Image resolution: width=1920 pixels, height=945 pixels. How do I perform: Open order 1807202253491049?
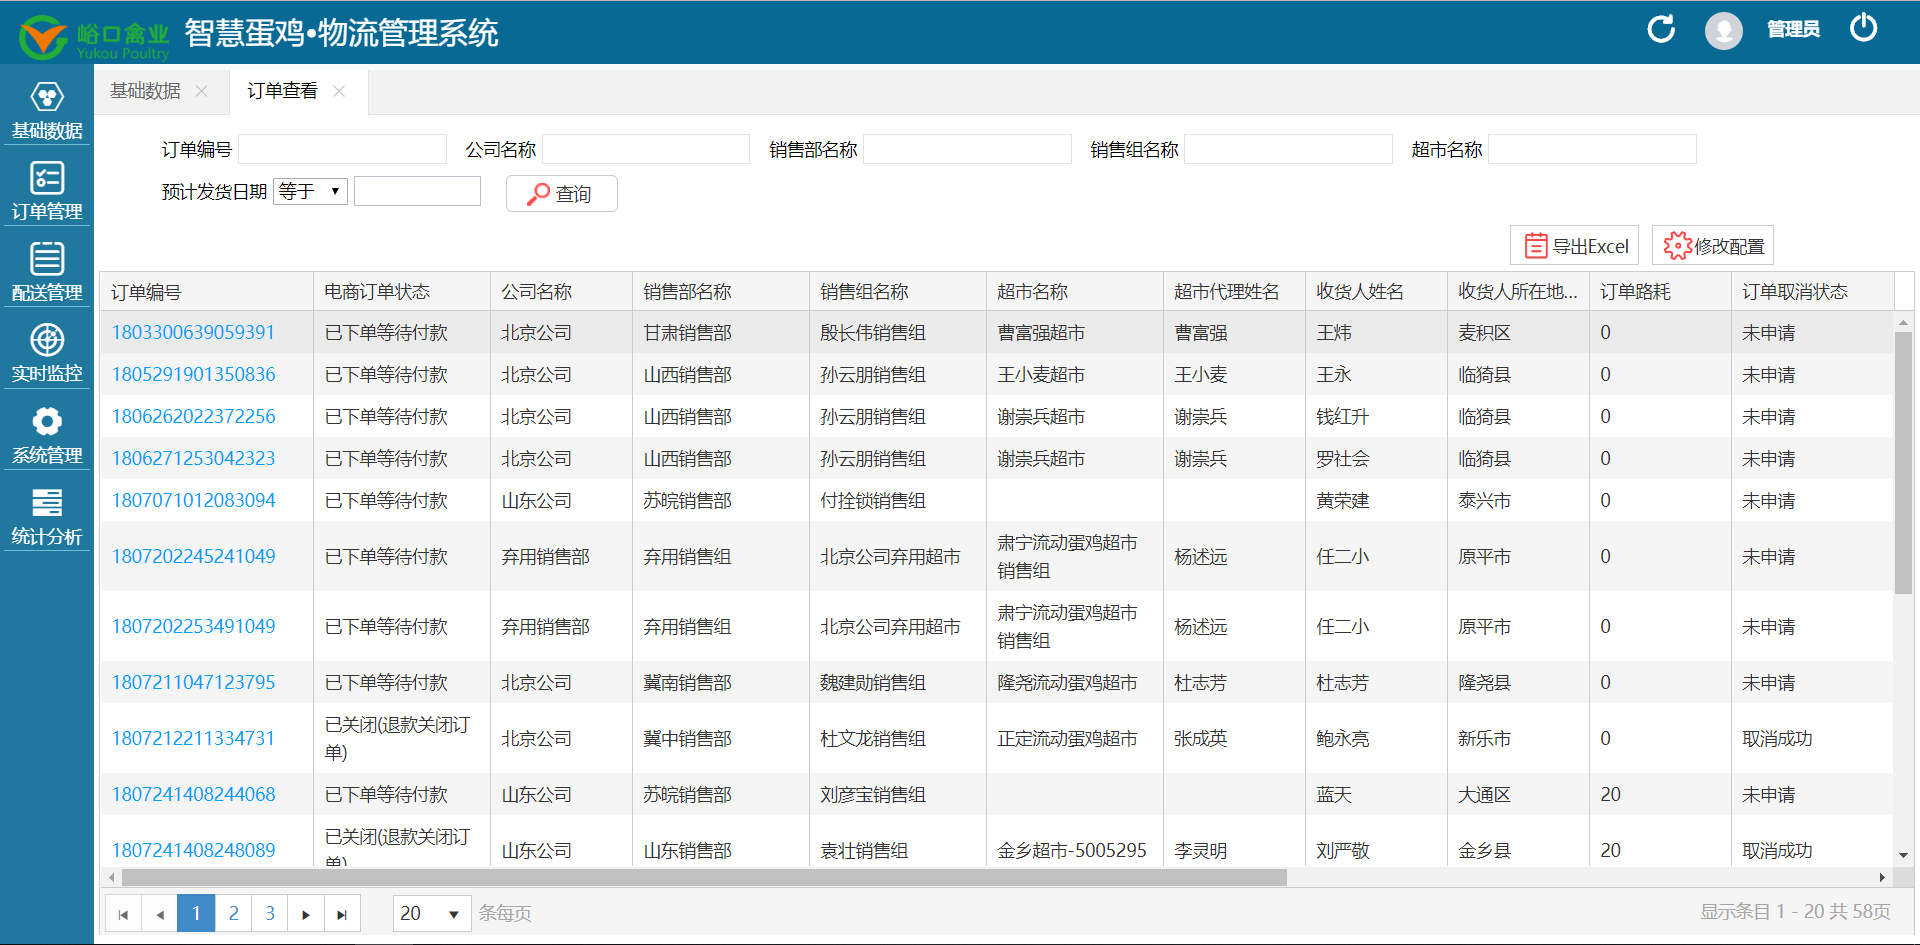[x=193, y=627]
